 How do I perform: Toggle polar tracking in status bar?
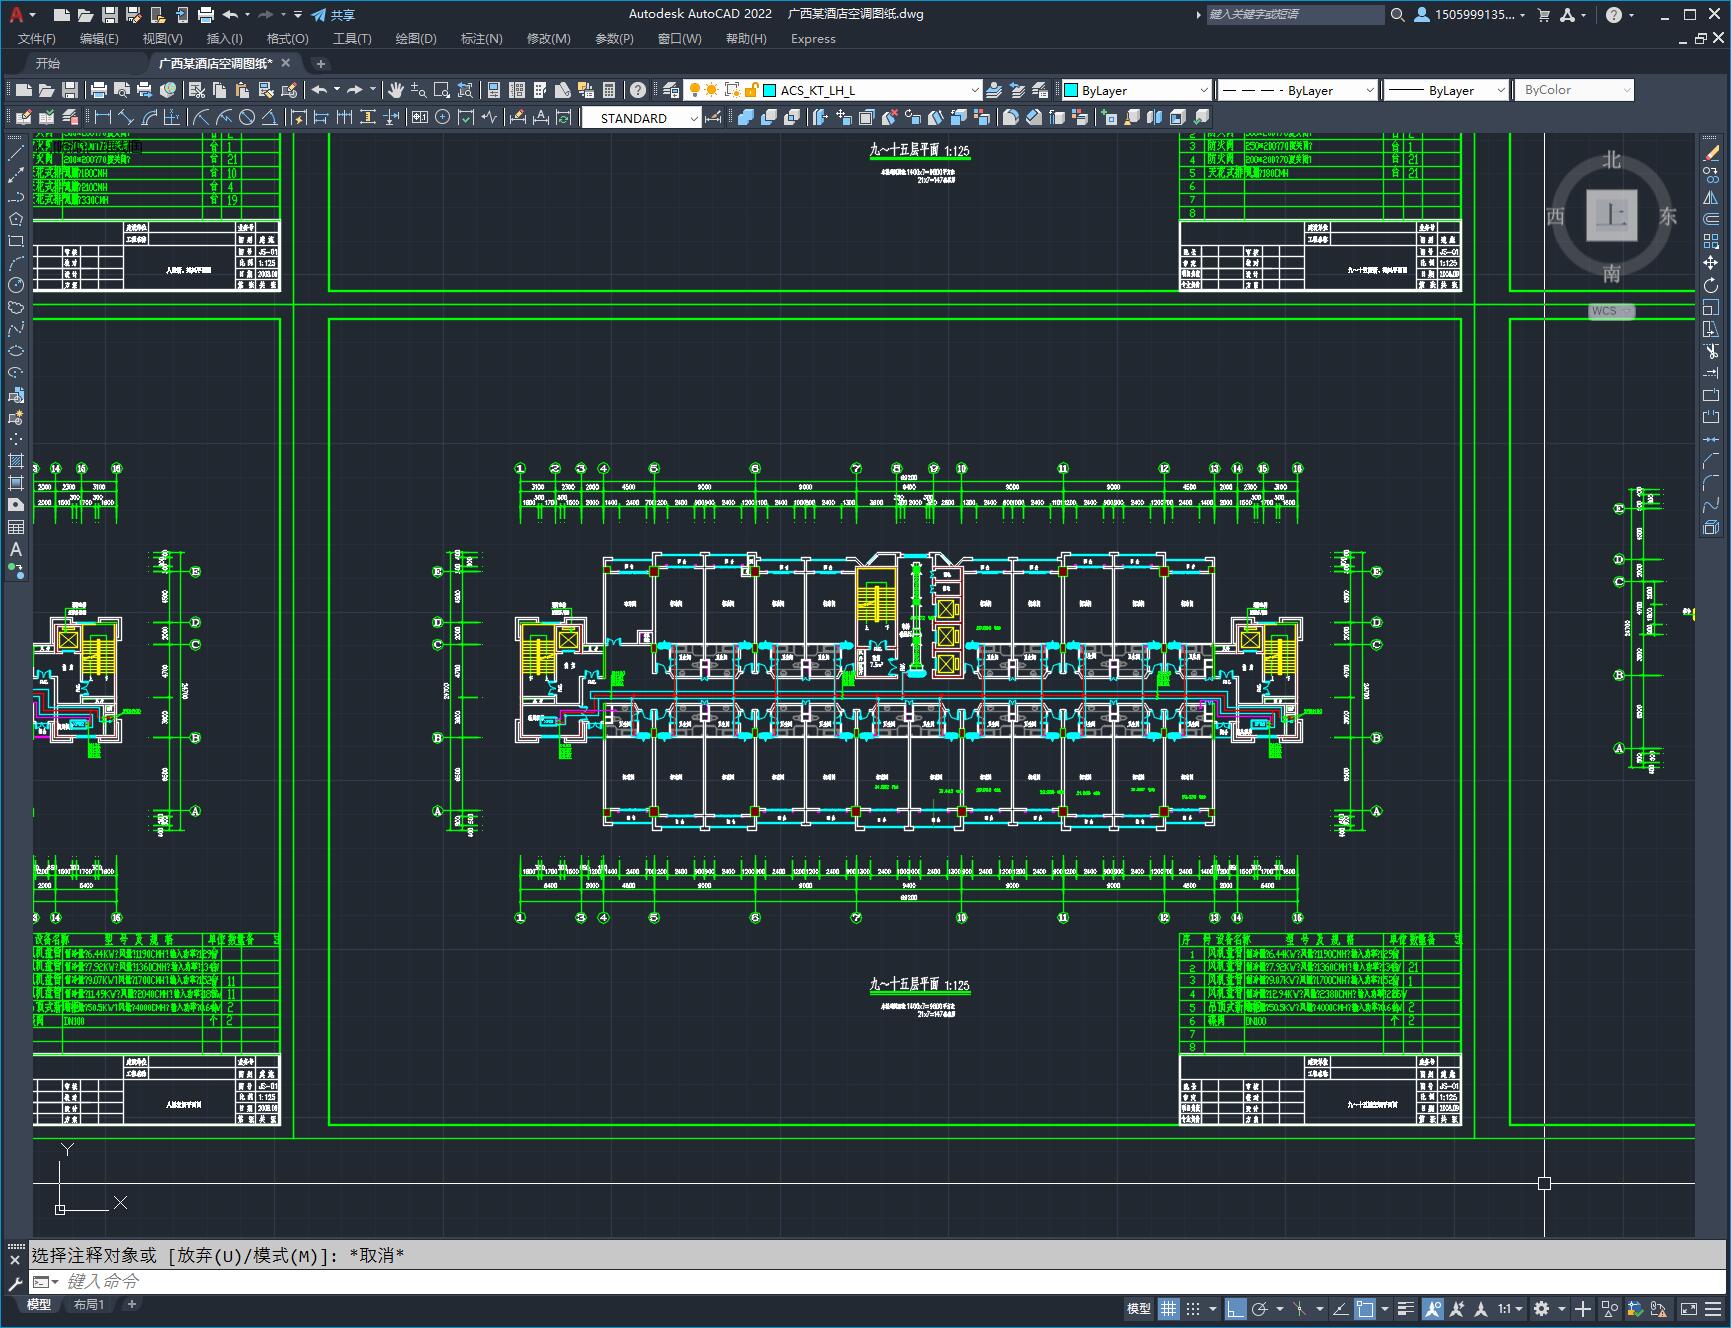pos(1259,1308)
